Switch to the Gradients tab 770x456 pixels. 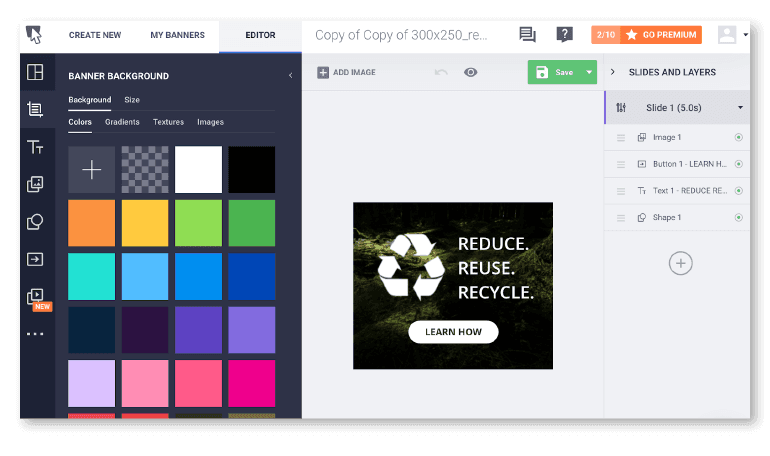pyautogui.click(x=122, y=122)
